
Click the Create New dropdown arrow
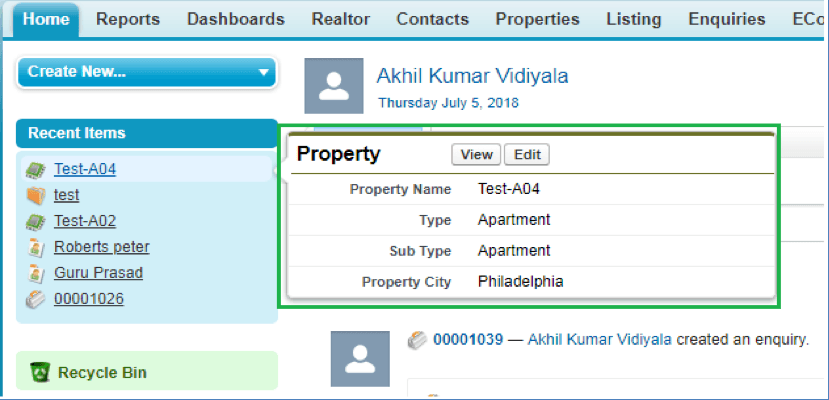pos(264,73)
